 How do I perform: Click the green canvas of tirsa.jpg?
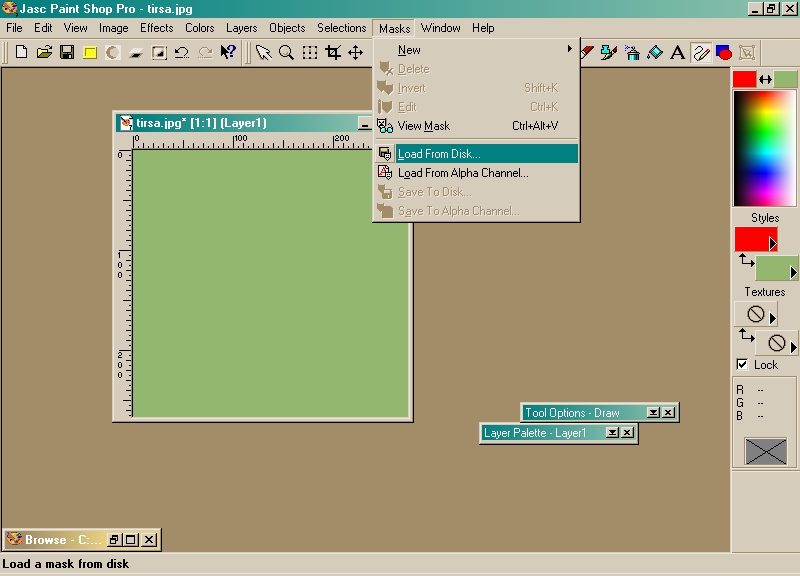[270, 283]
